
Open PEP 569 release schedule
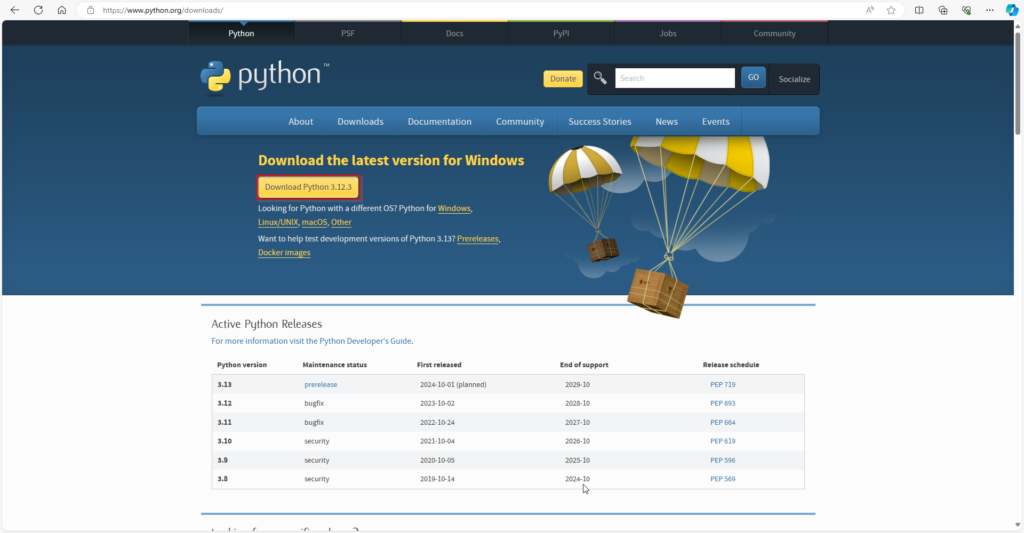[x=723, y=479]
